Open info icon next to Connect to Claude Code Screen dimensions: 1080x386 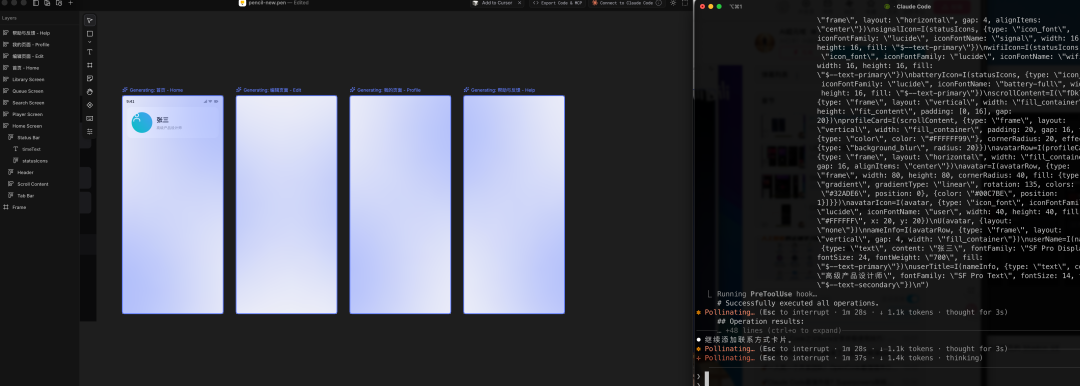659,3
